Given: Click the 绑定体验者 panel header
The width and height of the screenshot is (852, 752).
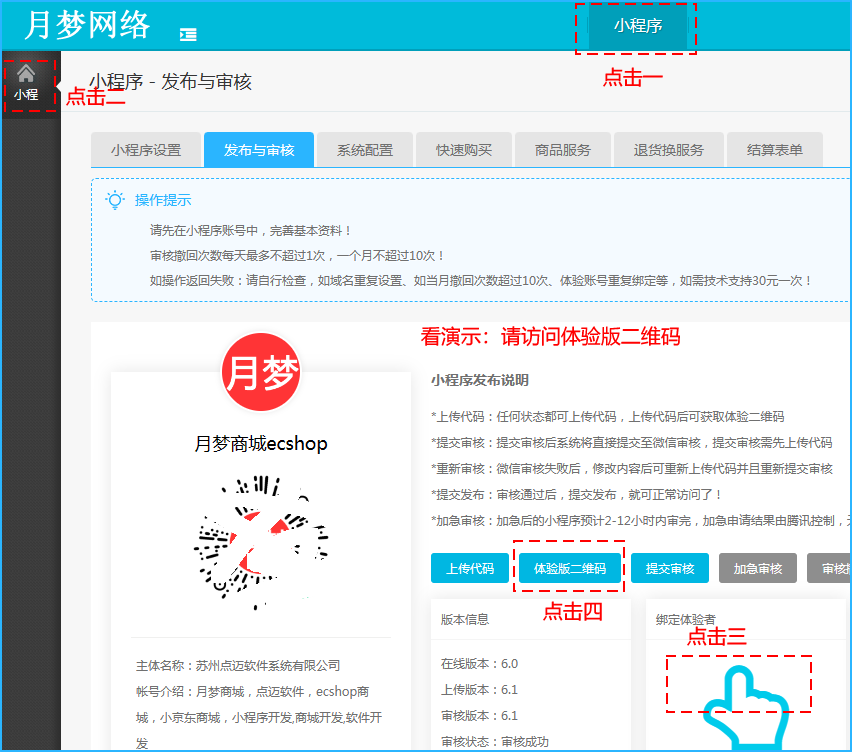Looking at the screenshot, I should click(686, 619).
